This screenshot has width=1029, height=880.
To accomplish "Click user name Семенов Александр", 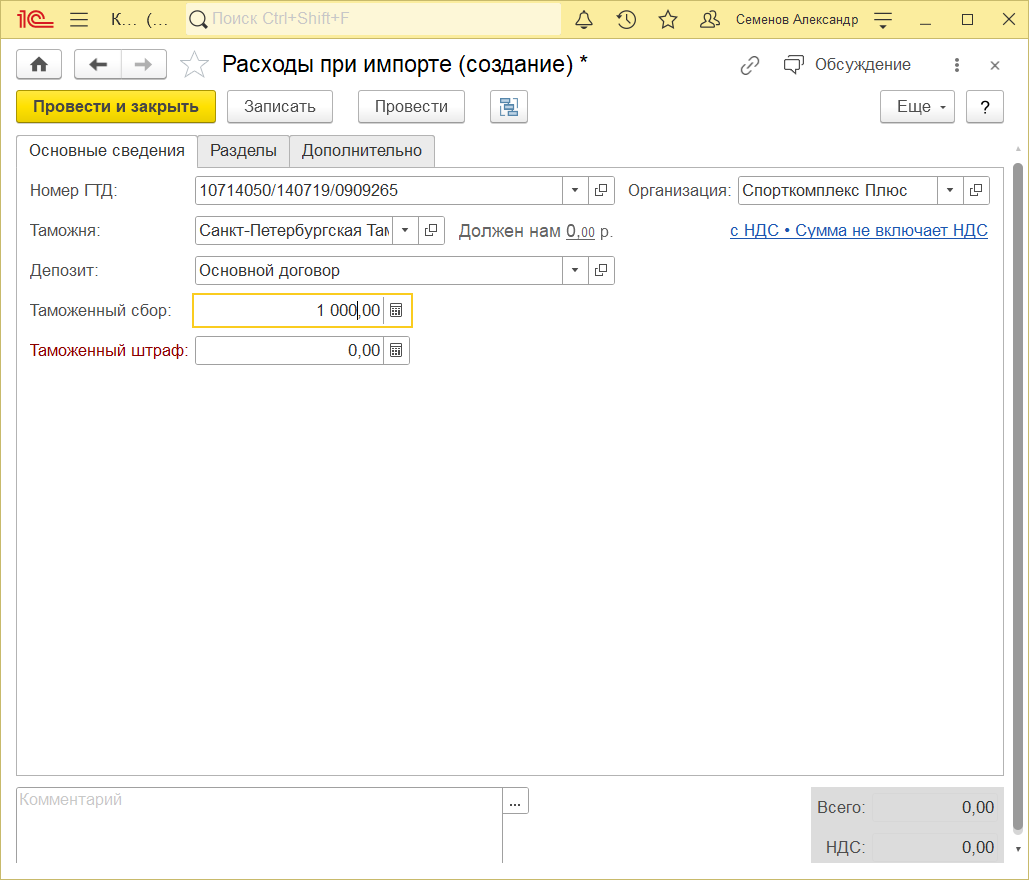I will [797, 20].
